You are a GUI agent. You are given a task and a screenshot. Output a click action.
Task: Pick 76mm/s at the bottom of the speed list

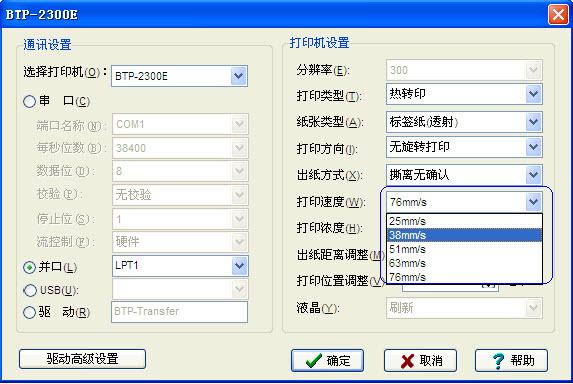pyautogui.click(x=464, y=277)
